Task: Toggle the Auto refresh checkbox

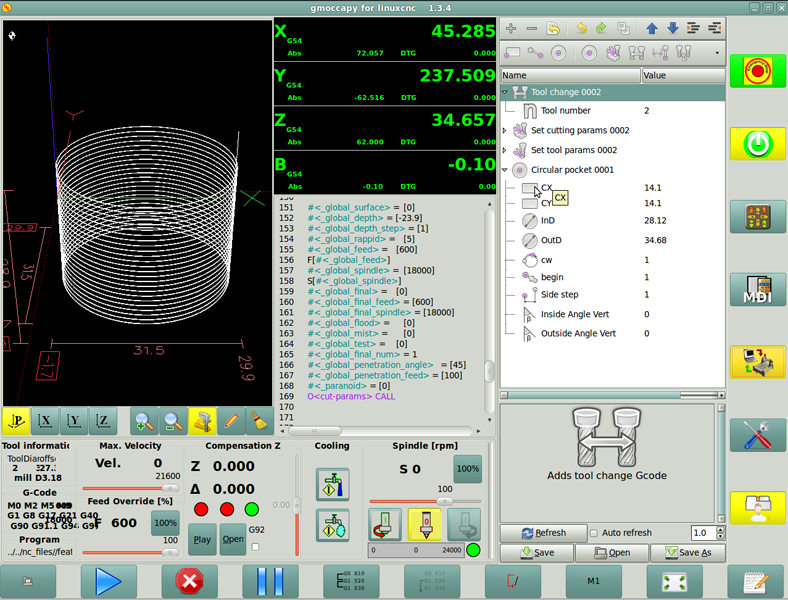Action: tap(594, 533)
